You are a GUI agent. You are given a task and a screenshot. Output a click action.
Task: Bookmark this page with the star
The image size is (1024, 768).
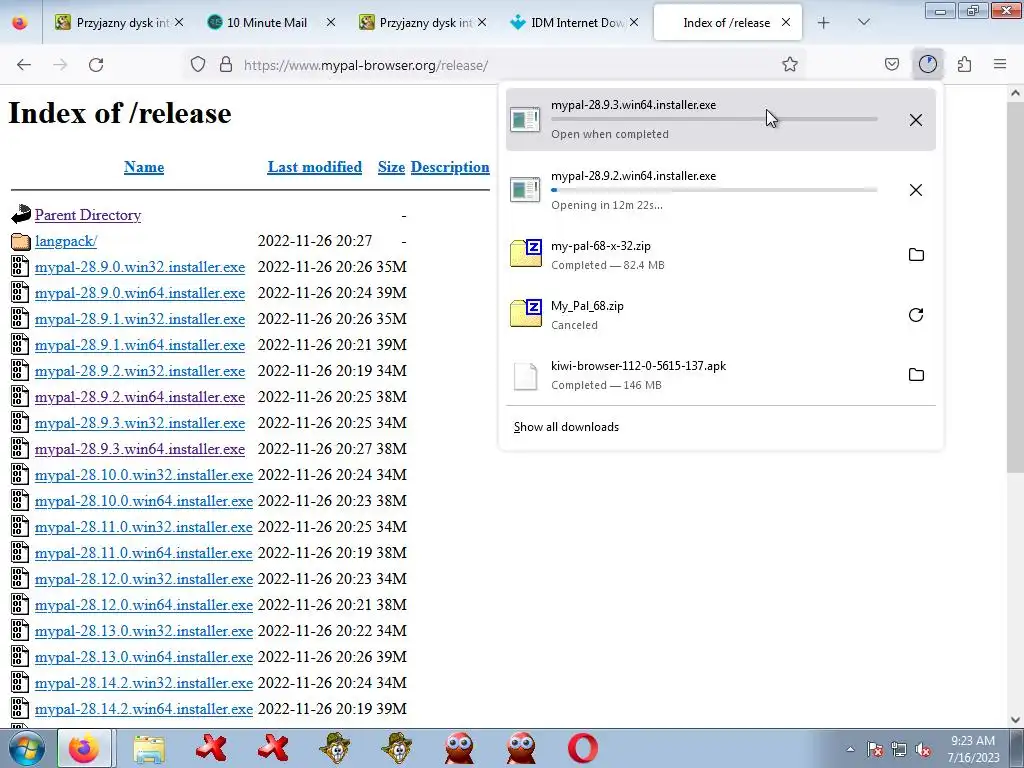pyautogui.click(x=790, y=64)
